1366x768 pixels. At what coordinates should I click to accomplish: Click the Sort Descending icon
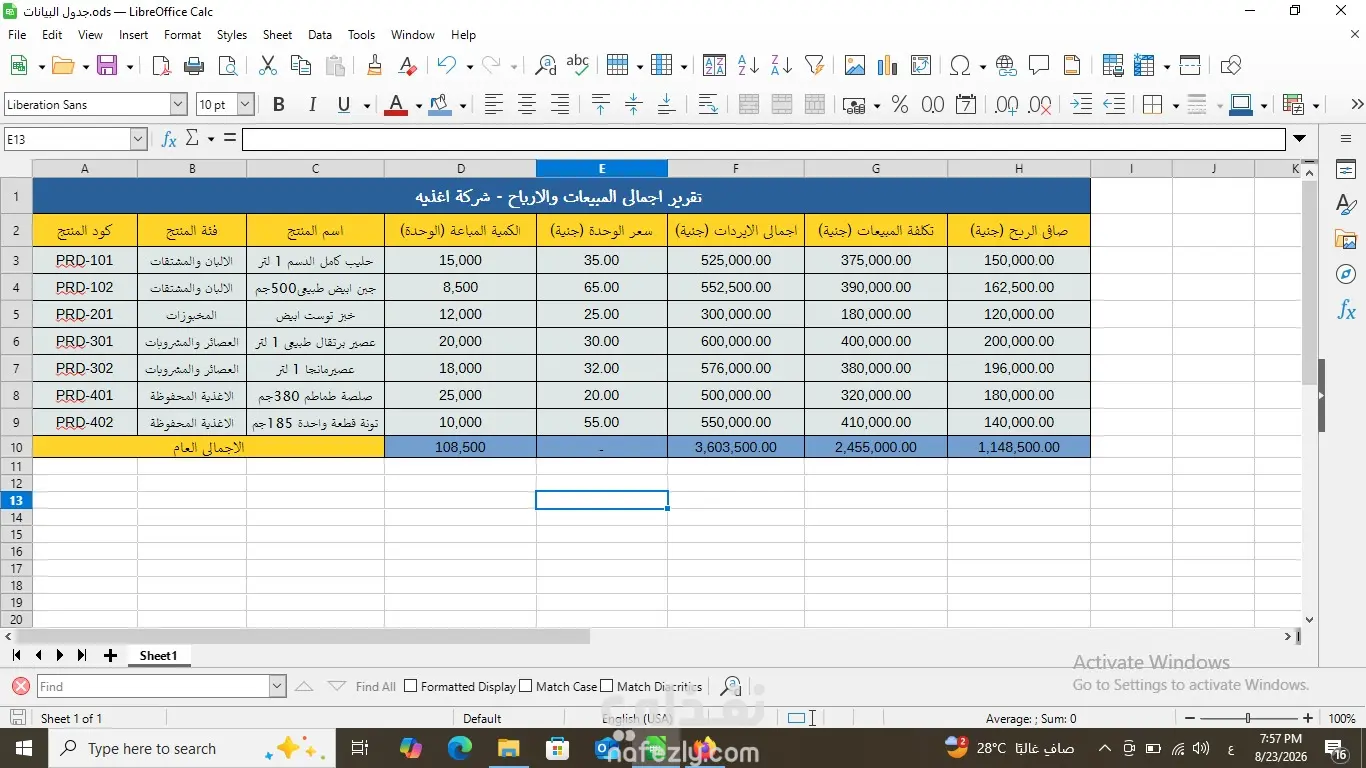[x=781, y=66]
